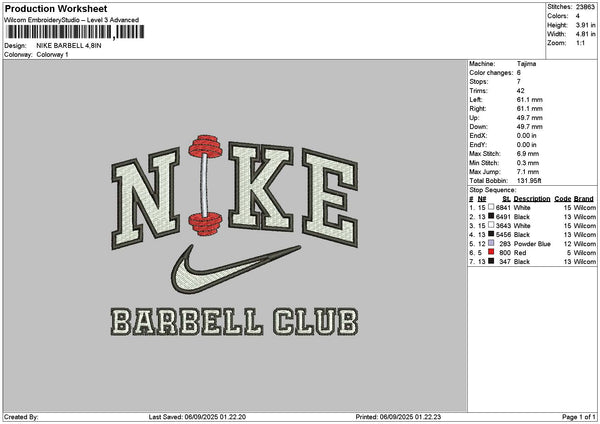Click the Max Jump value 7.1 mm
The height and width of the screenshot is (424, 600).
click(x=528, y=172)
